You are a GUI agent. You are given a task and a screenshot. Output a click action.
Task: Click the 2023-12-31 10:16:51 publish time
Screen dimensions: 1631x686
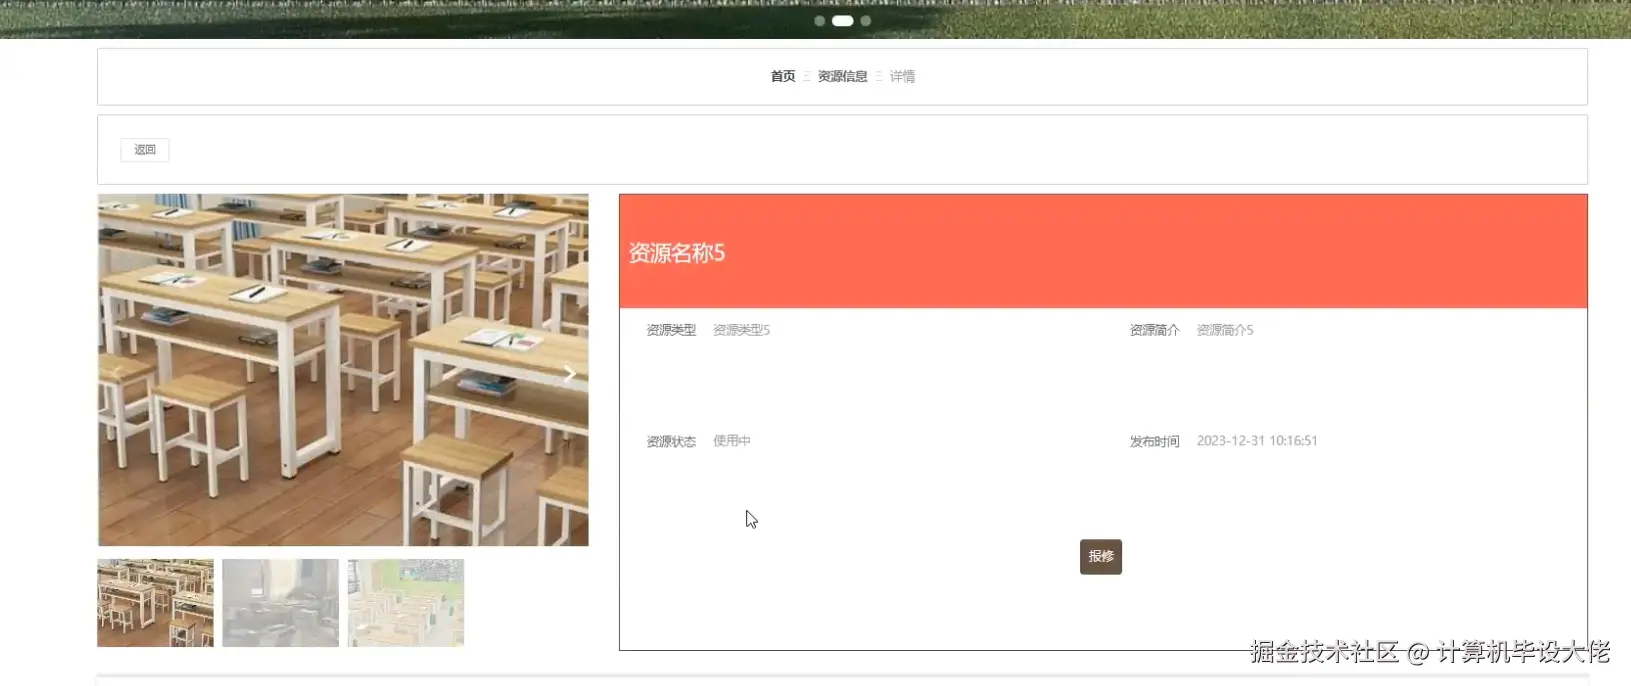[x=1257, y=441]
